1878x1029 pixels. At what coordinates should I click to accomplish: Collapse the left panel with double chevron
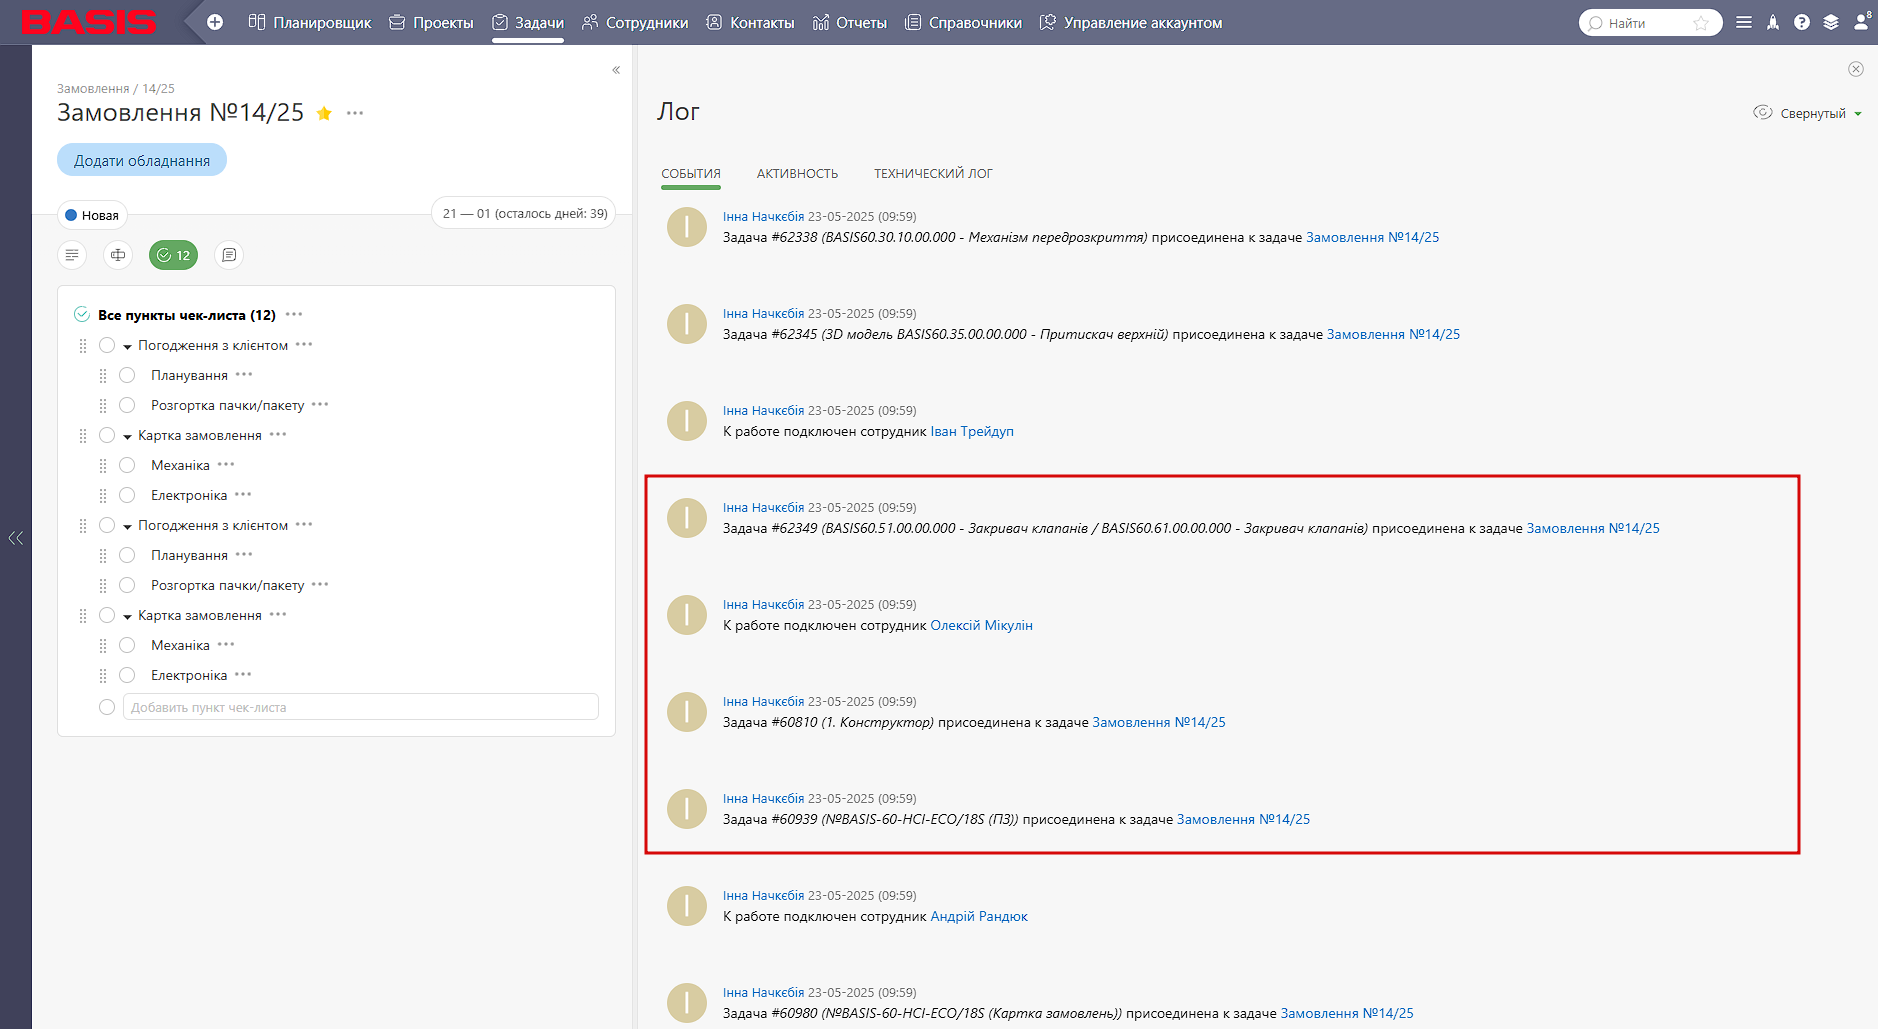[616, 70]
